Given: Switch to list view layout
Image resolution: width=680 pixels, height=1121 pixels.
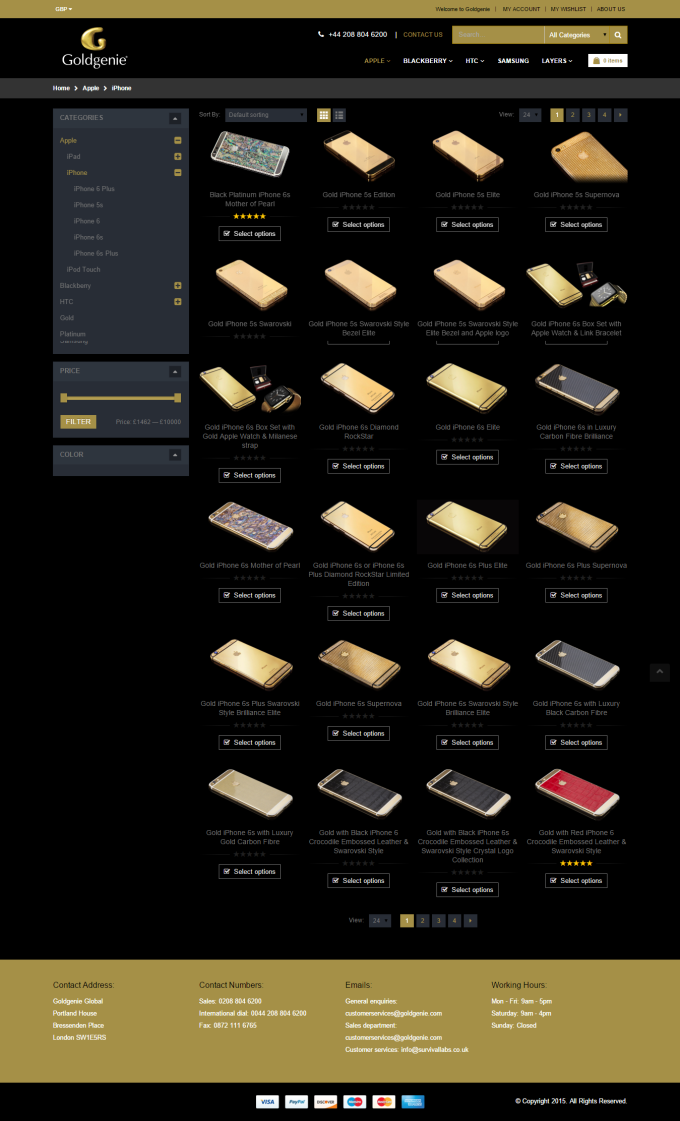Looking at the screenshot, I should point(339,115).
